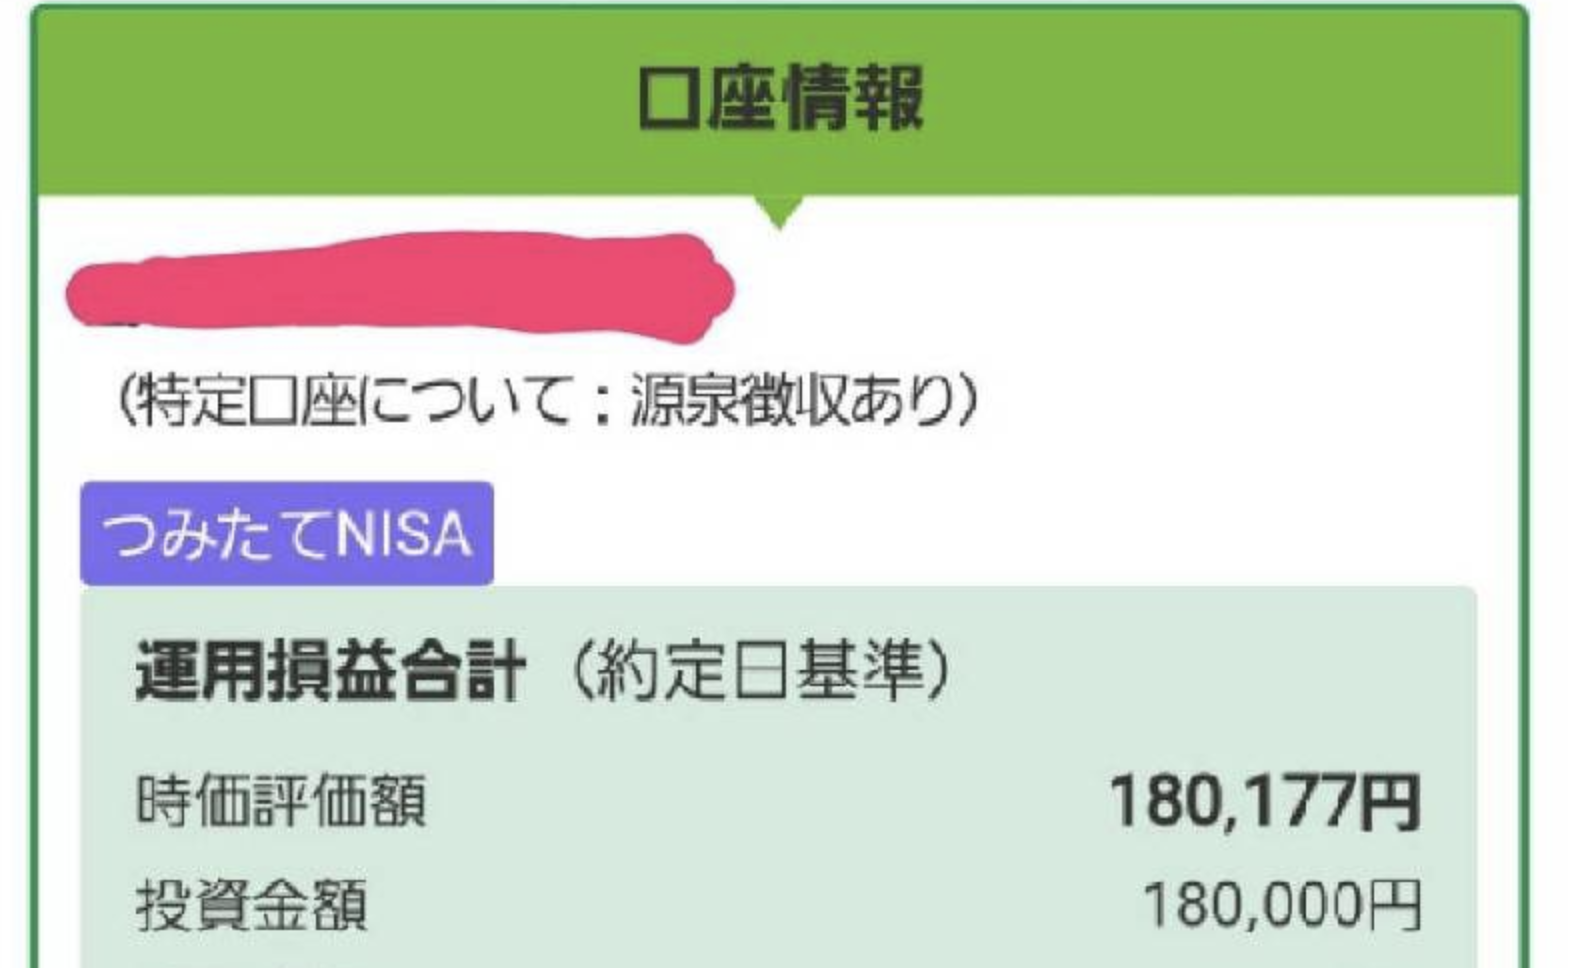
Task: Tap the 円 symbol after 180,000
Action: tap(1393, 906)
